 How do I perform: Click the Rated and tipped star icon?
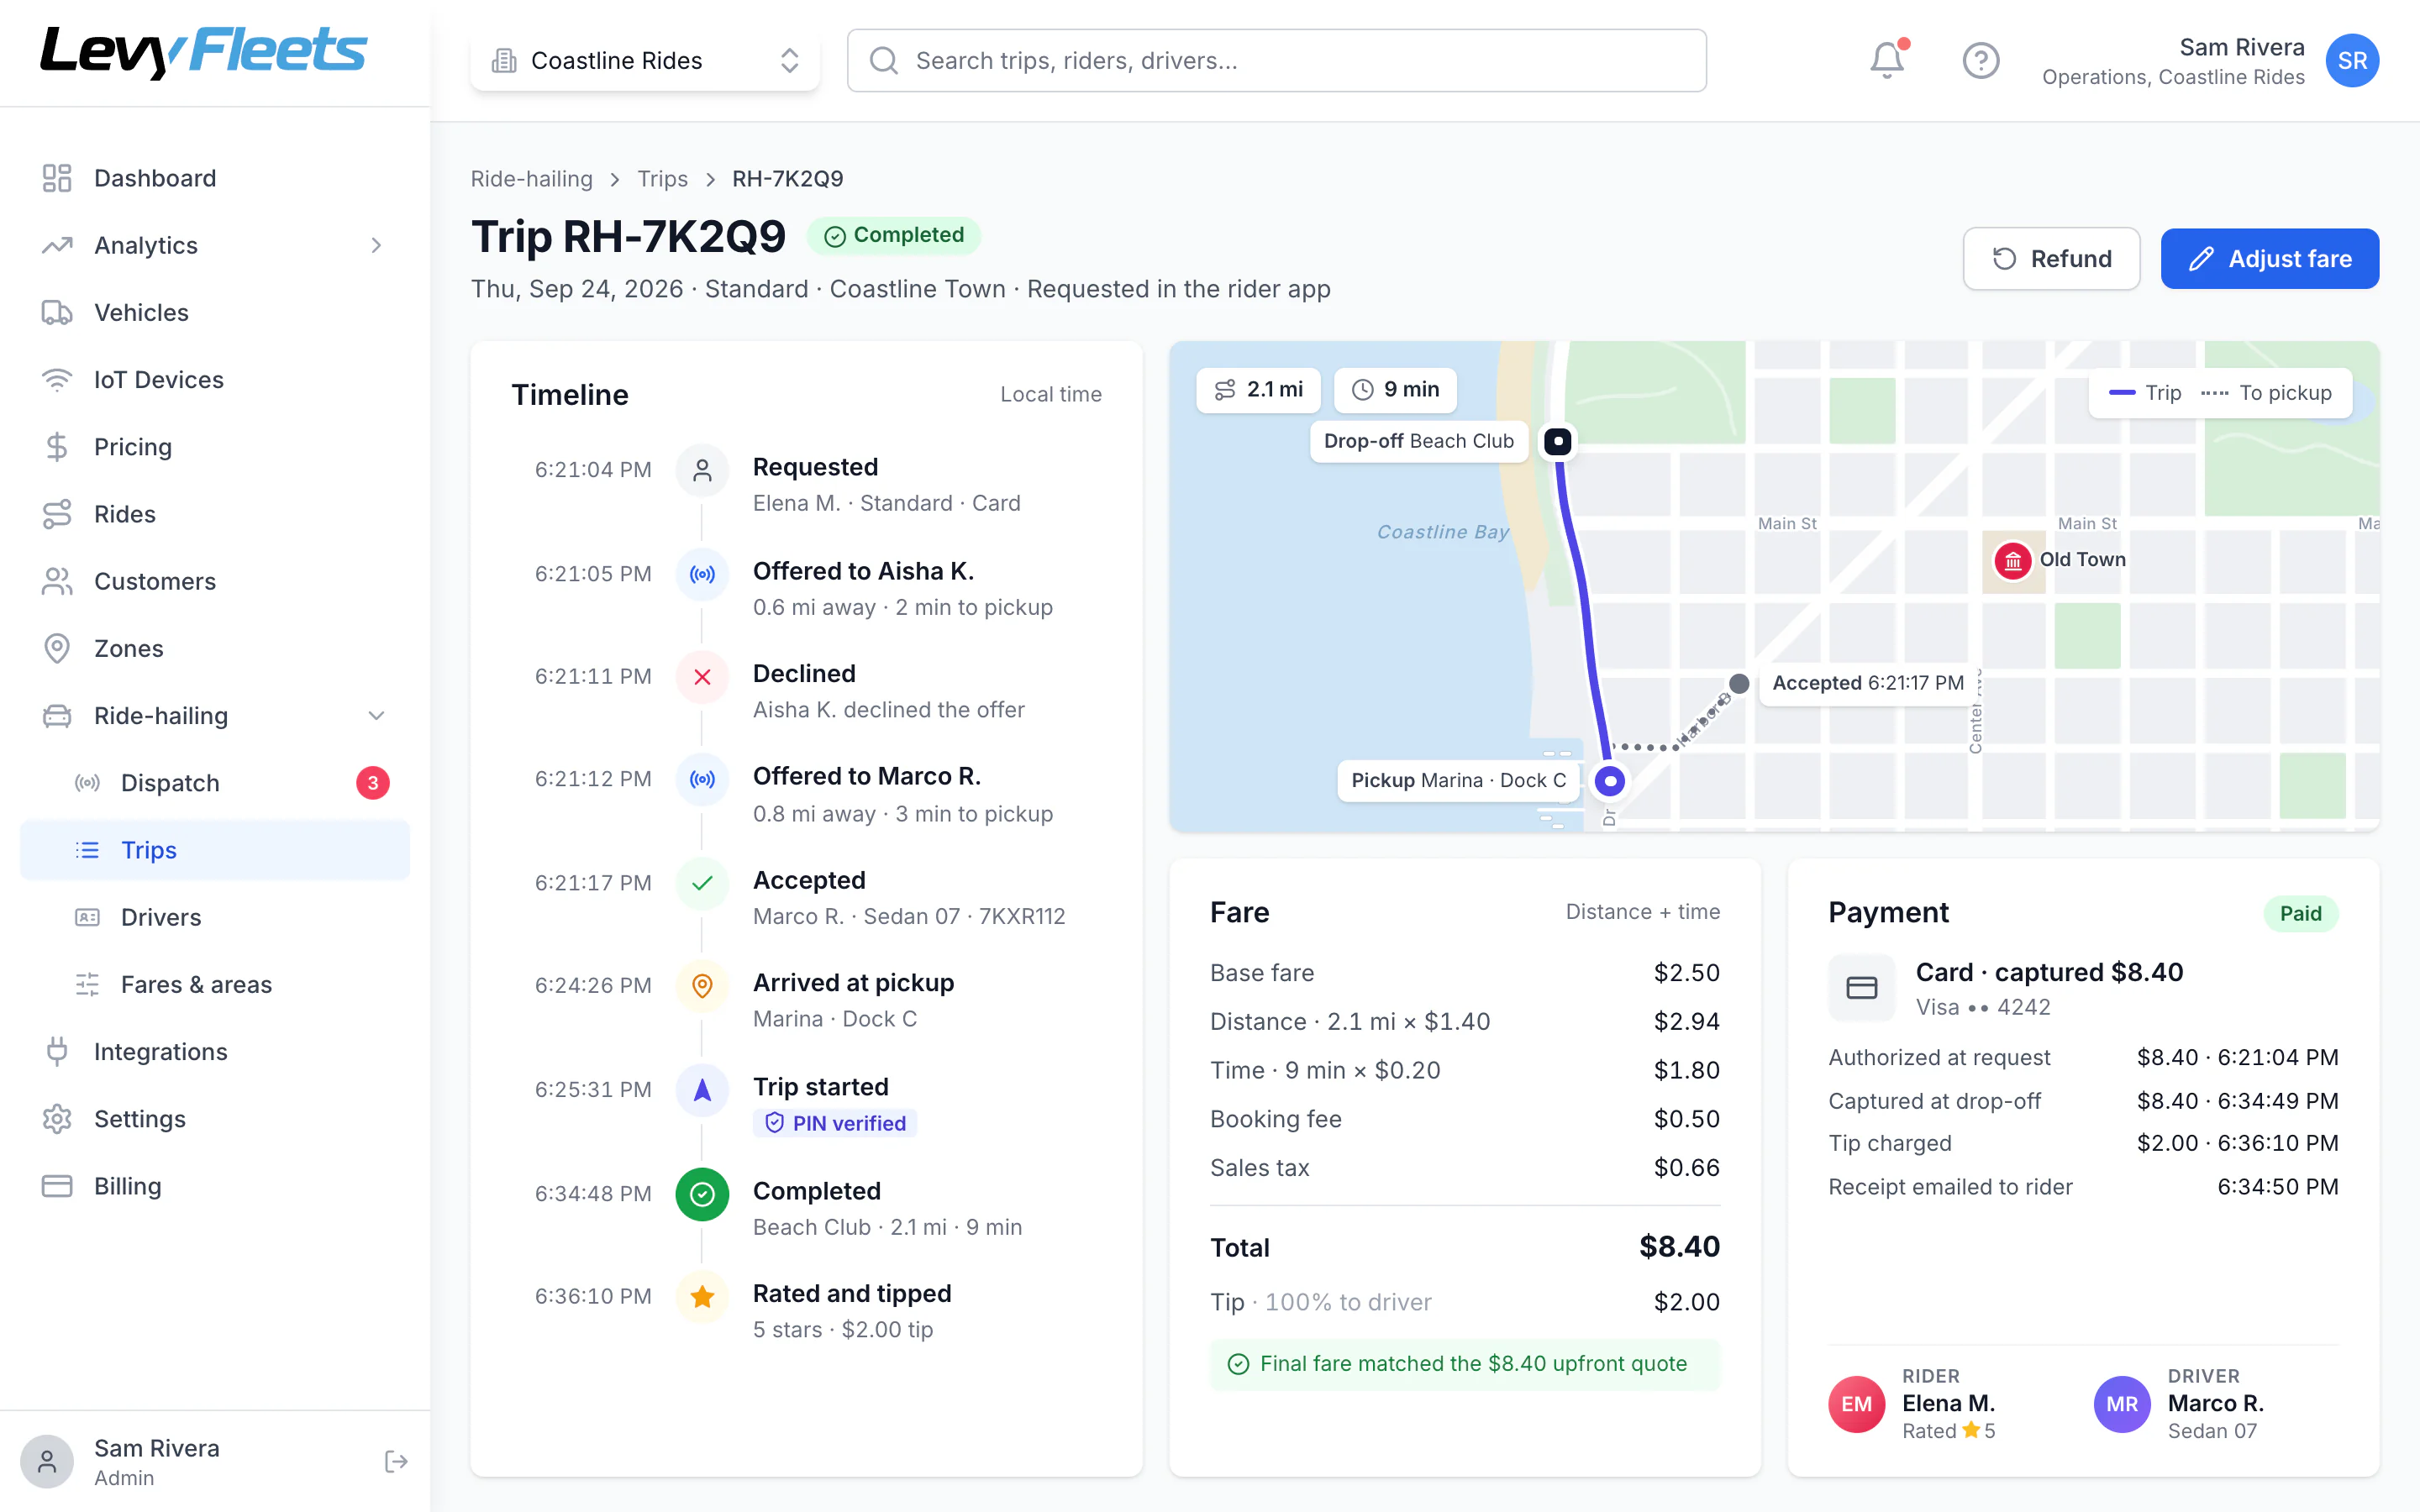point(702,1297)
